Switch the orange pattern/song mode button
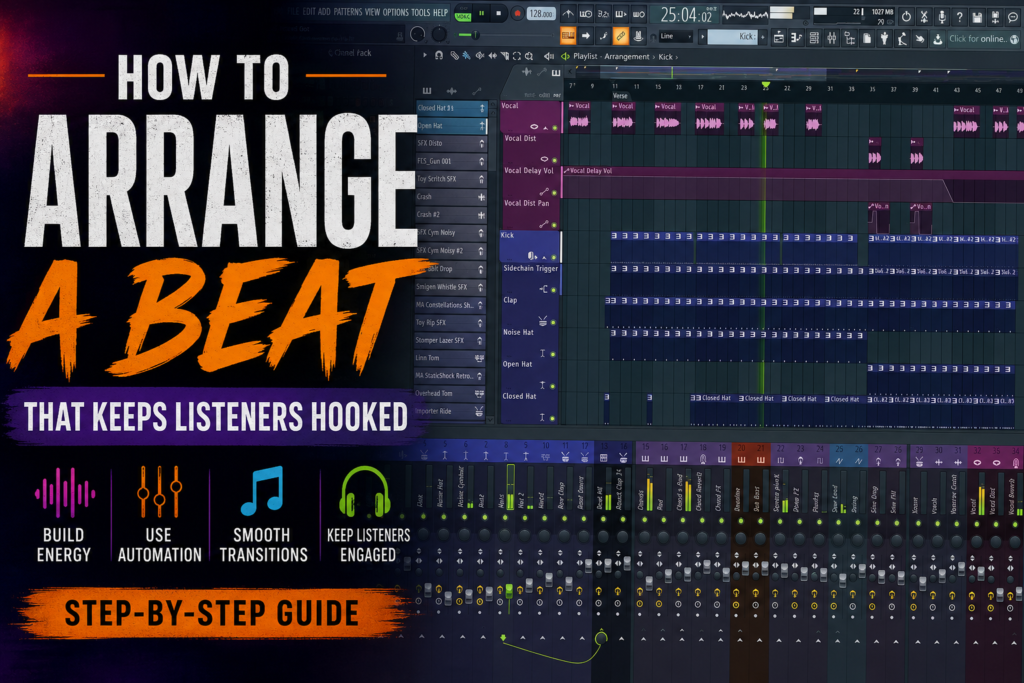Screen dimensions: 1024x683 (x=568, y=36)
